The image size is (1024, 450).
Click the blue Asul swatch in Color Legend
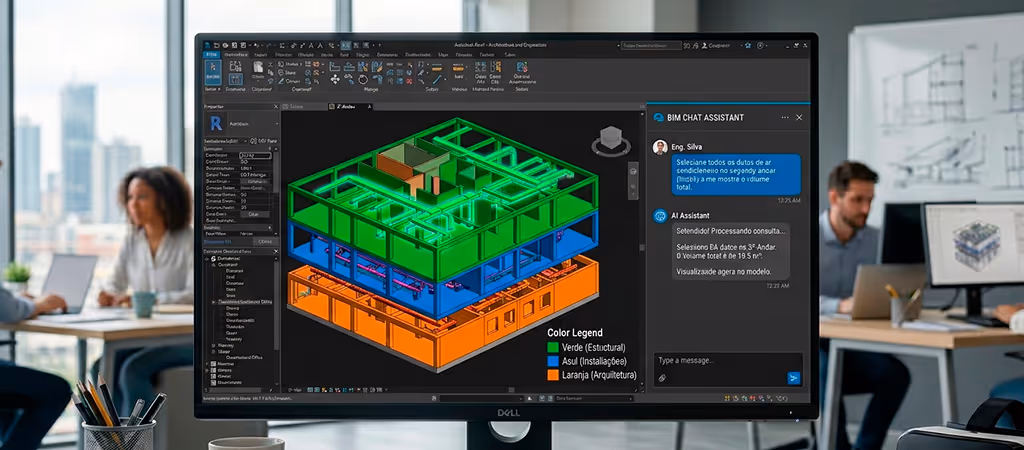coord(553,362)
